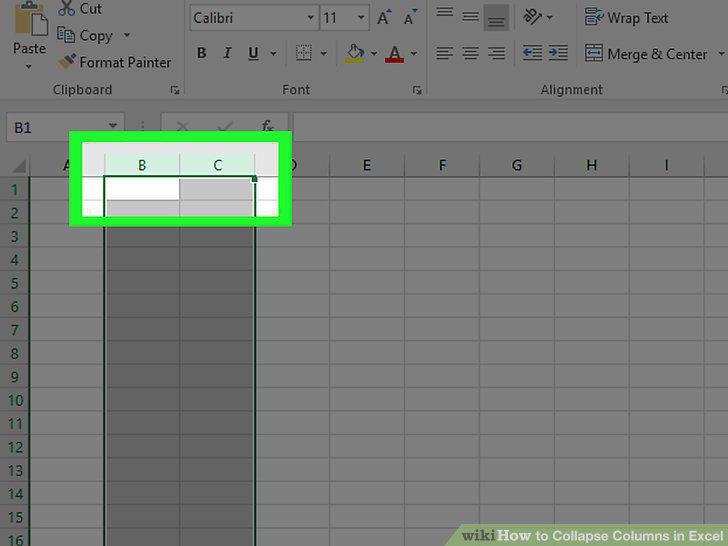728x546 pixels.
Task: Click the Paste clipboard icon
Action: 30,19
